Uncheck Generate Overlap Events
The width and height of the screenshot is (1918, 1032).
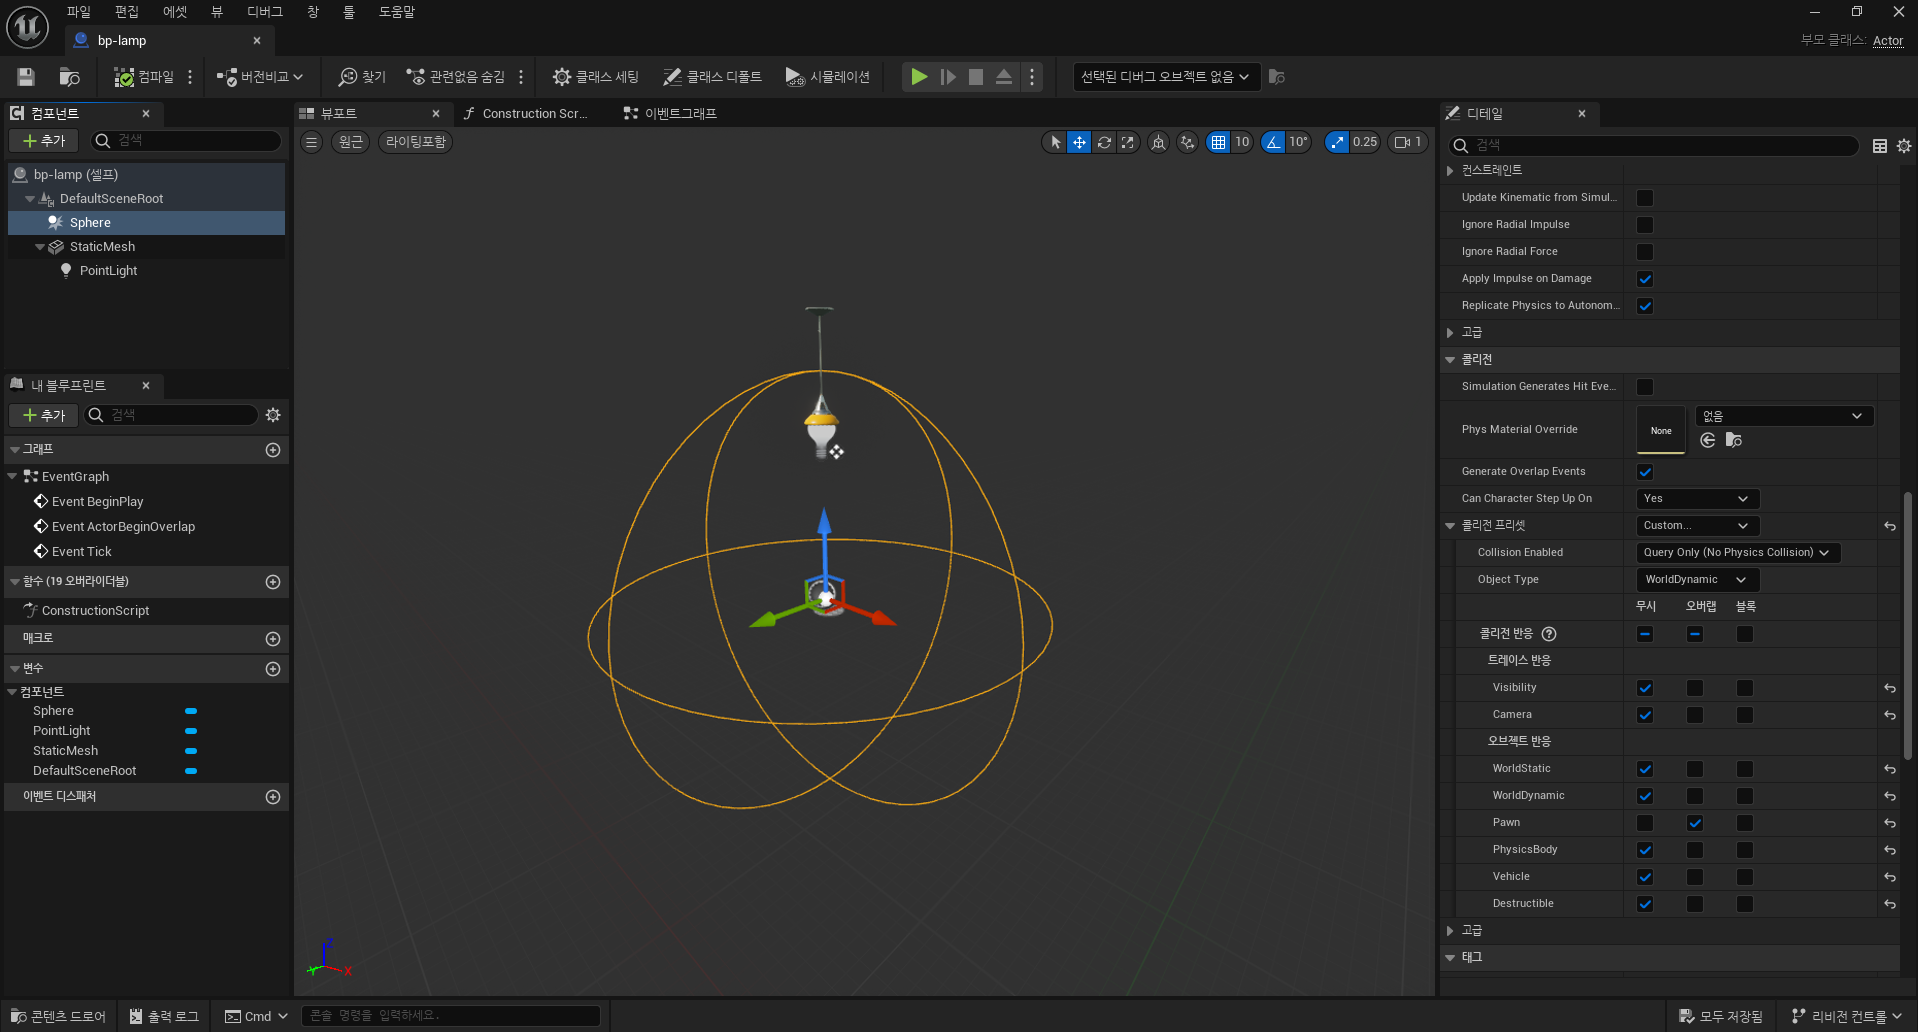tap(1645, 472)
